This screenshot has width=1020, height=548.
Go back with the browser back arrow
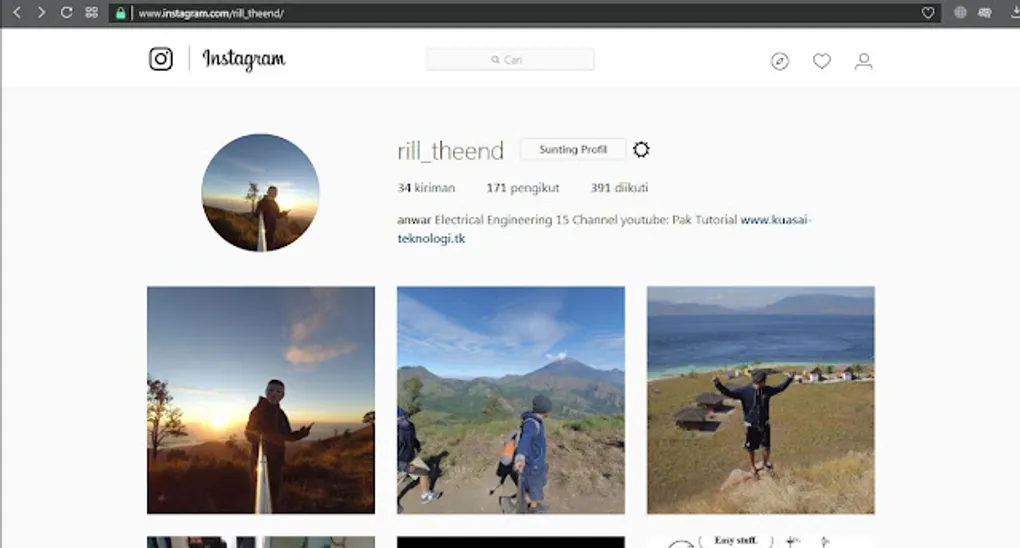(17, 12)
